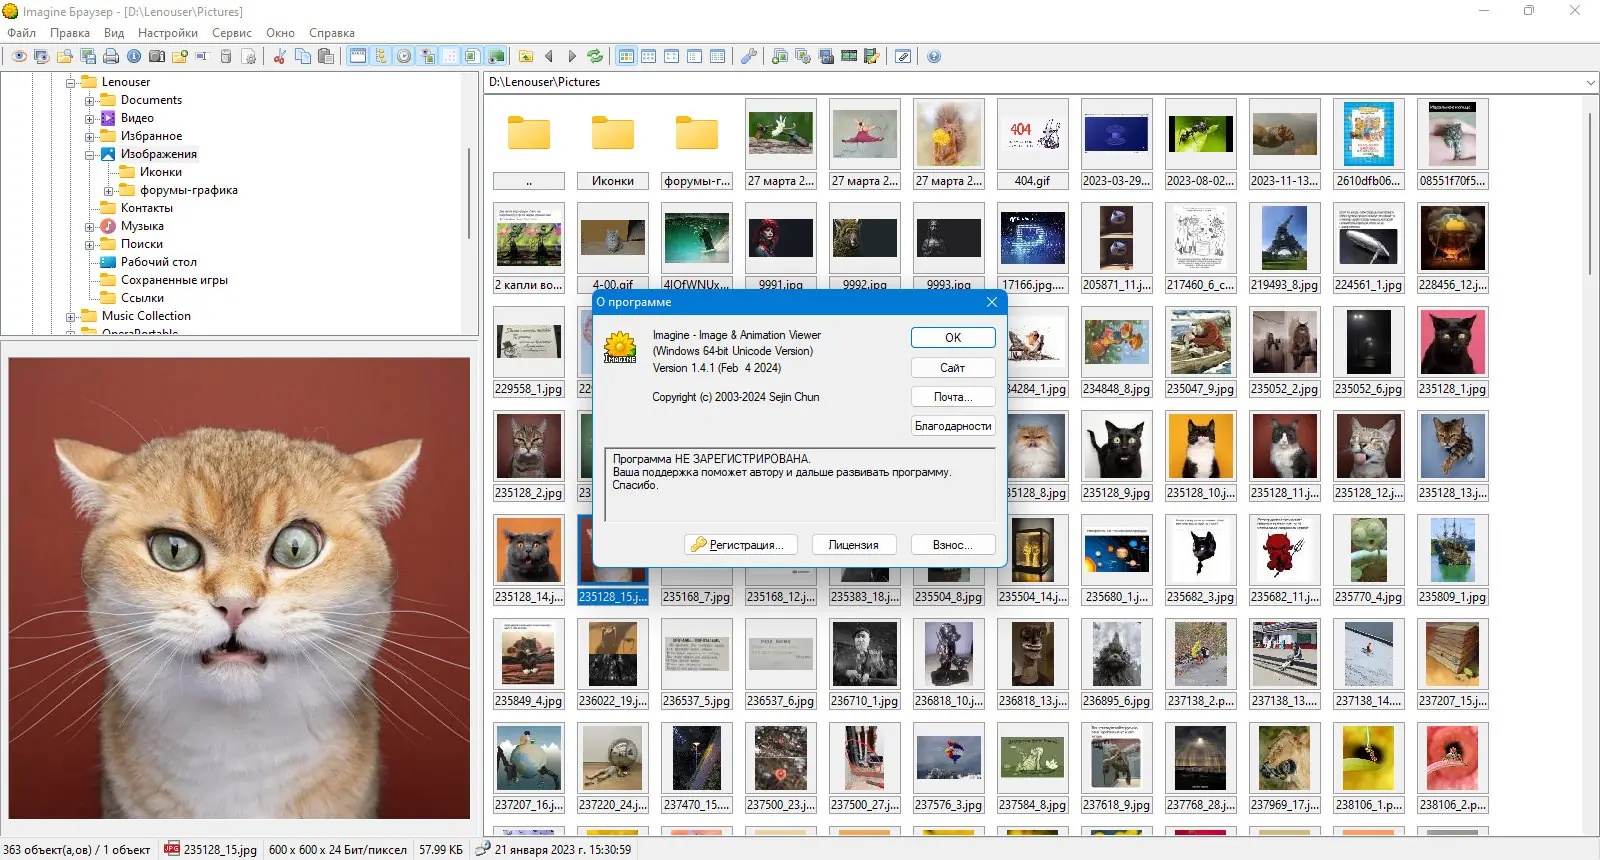Open options with the wrench icon
The image size is (1600, 860).
(x=748, y=56)
